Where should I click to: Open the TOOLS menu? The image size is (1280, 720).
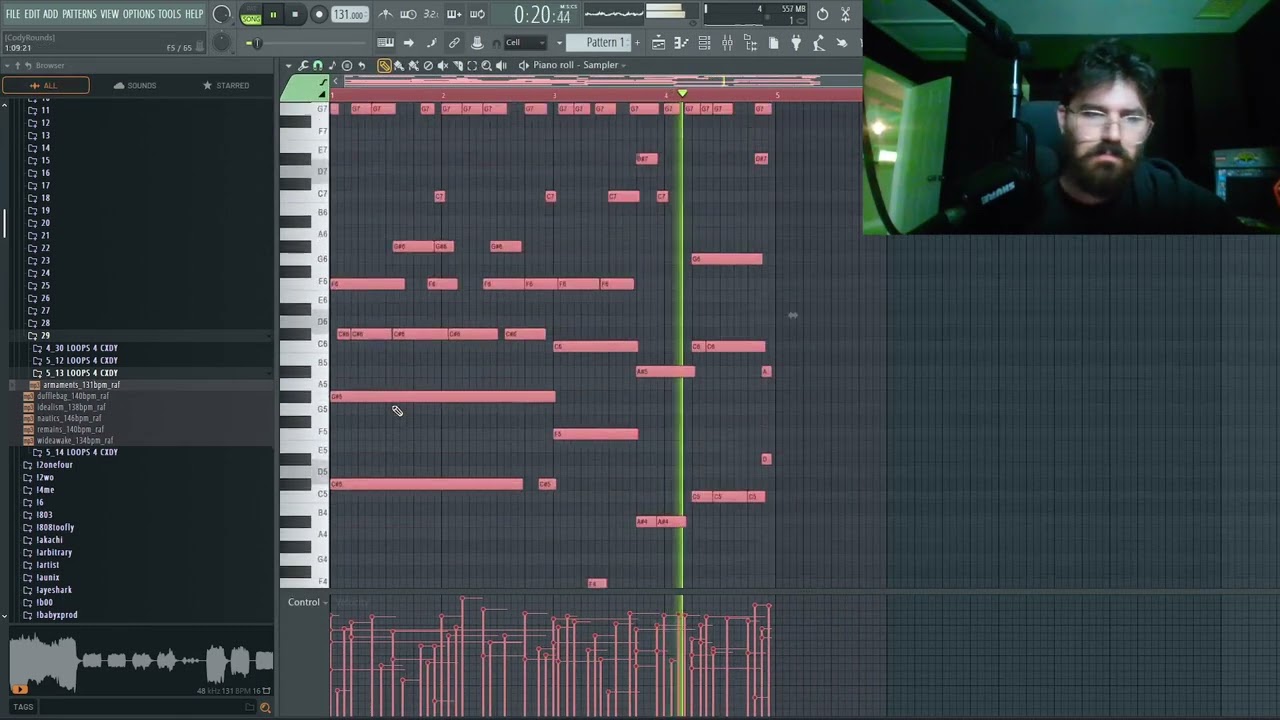point(169,14)
